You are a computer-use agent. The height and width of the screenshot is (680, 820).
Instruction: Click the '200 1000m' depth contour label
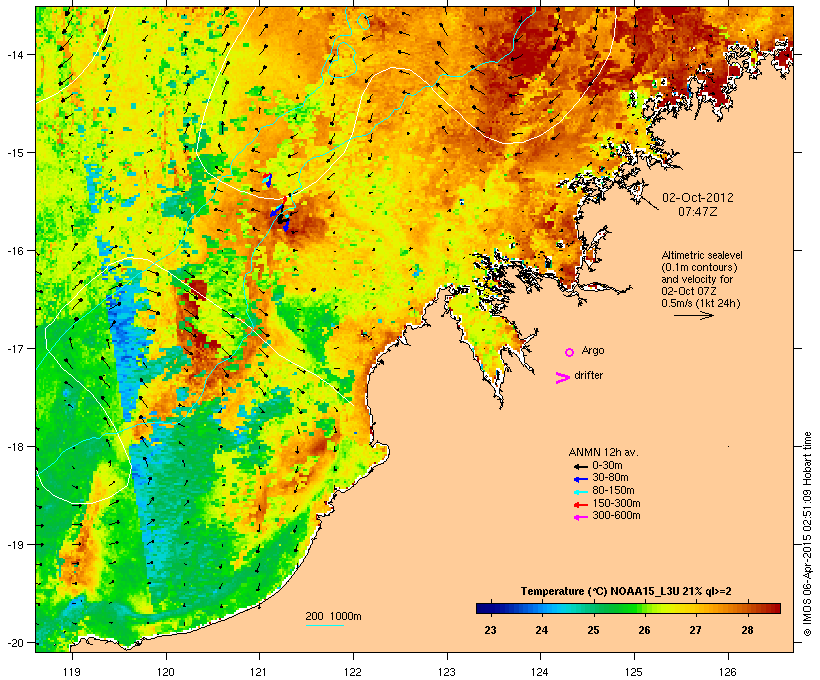pyautogui.click(x=333, y=616)
